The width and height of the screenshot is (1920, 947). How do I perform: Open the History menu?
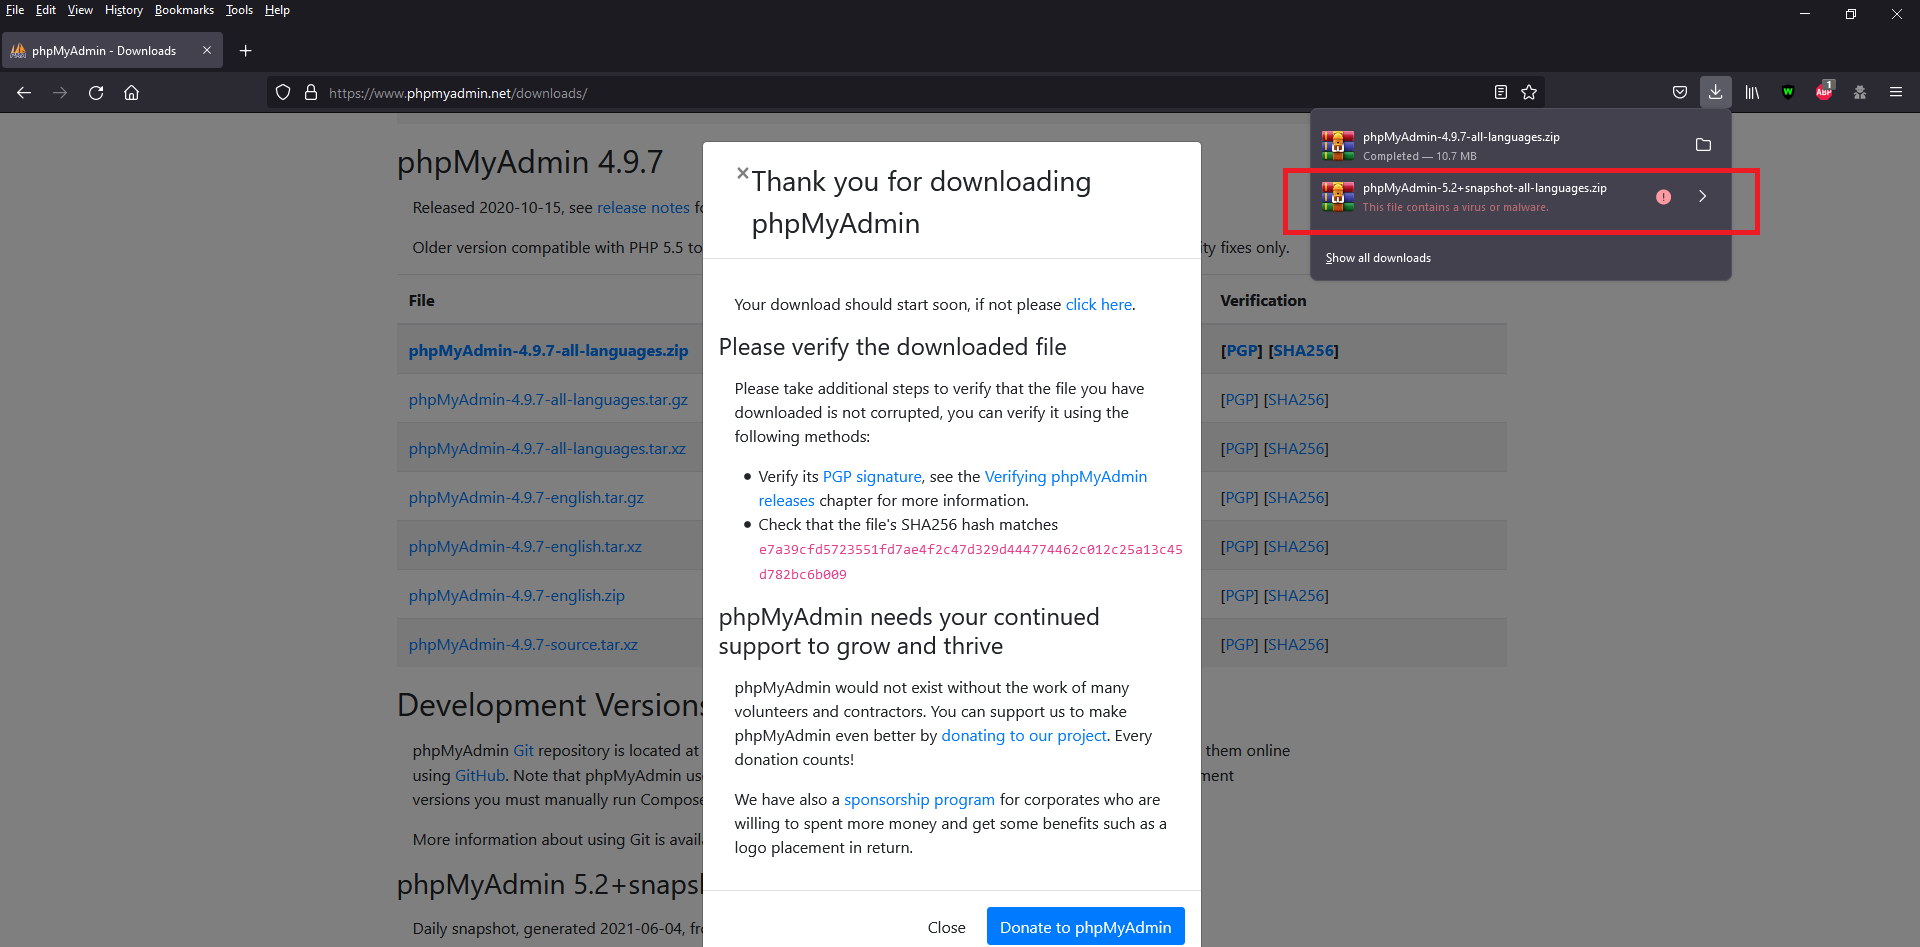123,10
